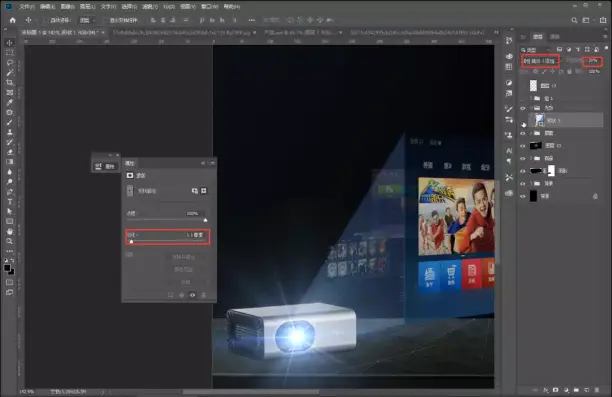Screen dimensions: 612x397
Task: Adjust the density slider handle in Properties
Action: [205, 220]
